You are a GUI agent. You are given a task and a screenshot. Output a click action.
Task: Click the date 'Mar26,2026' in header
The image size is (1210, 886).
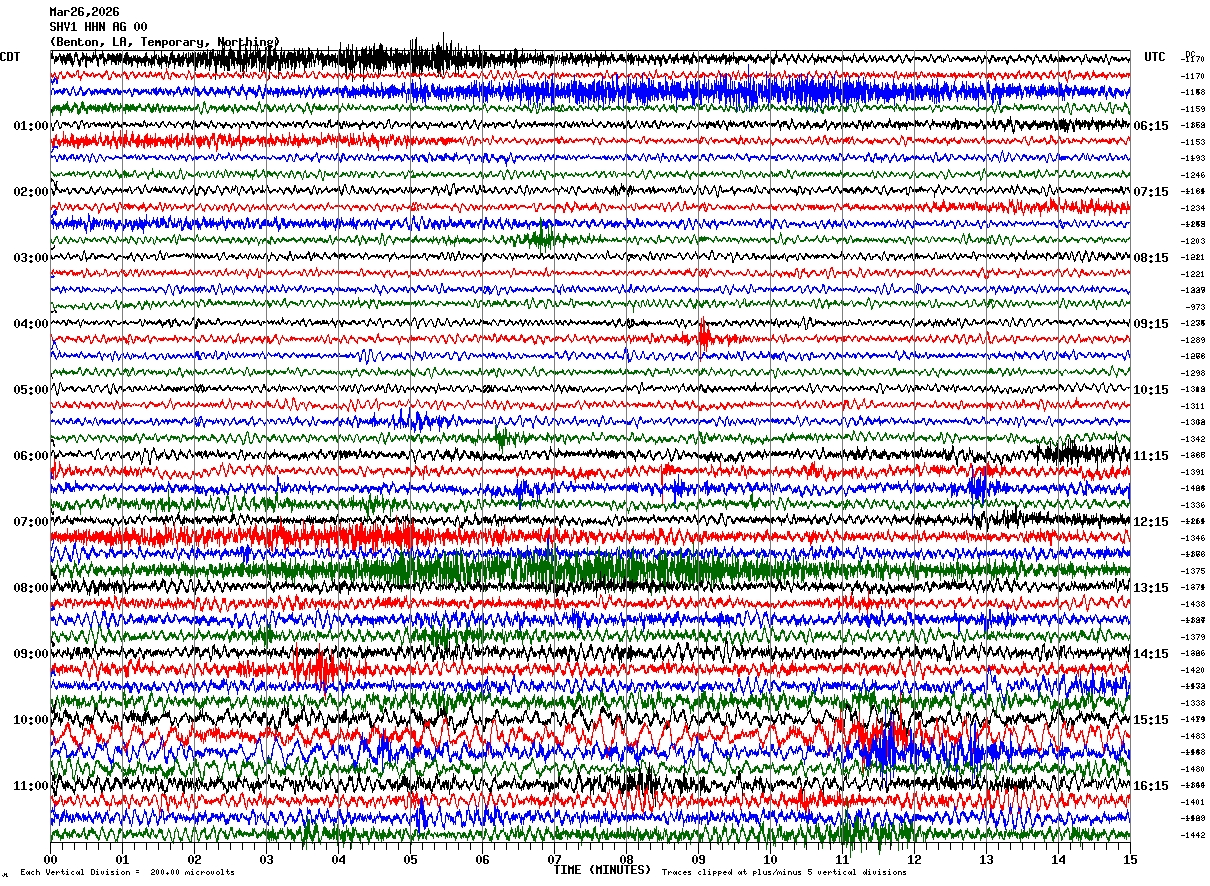click(x=84, y=12)
